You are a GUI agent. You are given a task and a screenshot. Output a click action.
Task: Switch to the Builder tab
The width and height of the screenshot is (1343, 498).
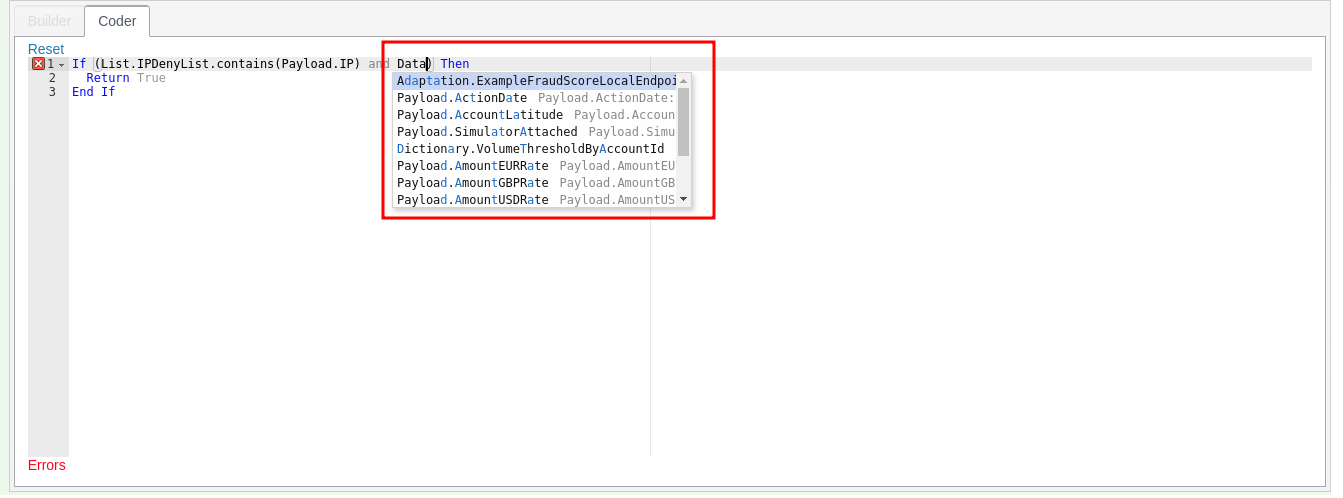pyautogui.click(x=49, y=21)
